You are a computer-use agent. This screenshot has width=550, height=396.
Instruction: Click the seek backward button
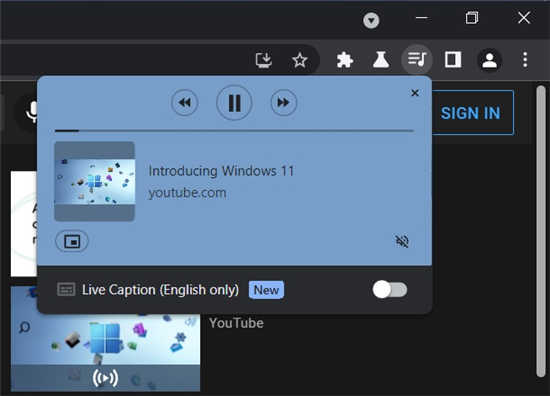click(185, 103)
